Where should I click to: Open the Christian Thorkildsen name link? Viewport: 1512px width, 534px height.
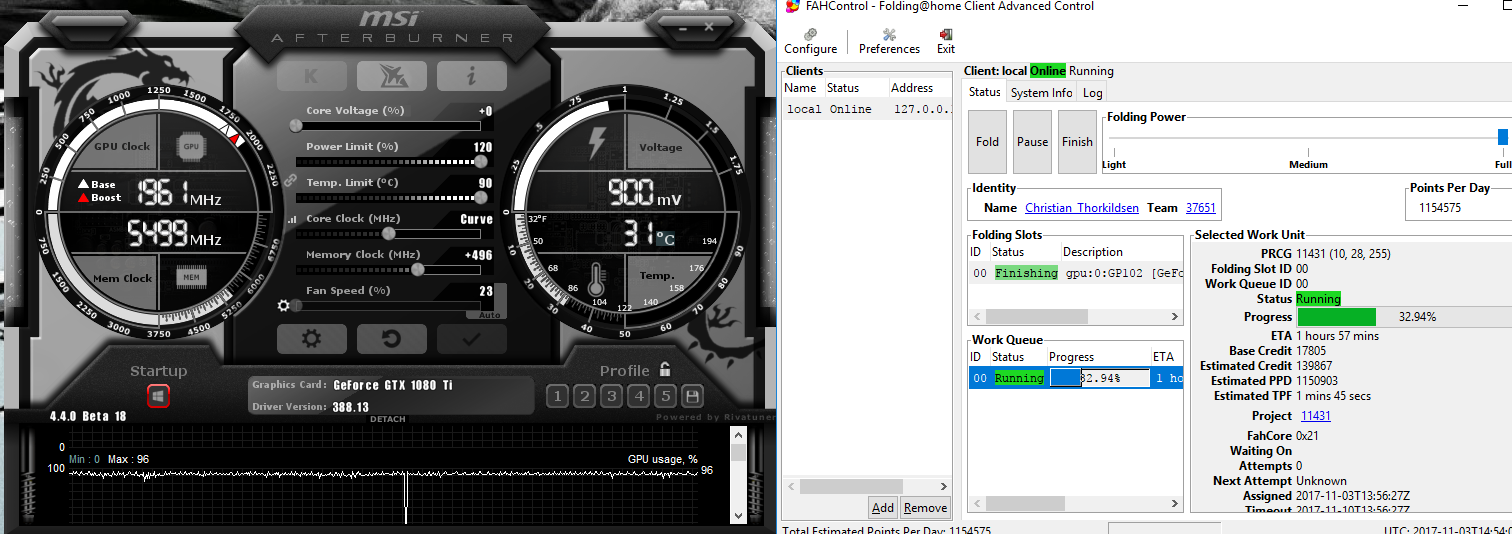tap(1082, 208)
